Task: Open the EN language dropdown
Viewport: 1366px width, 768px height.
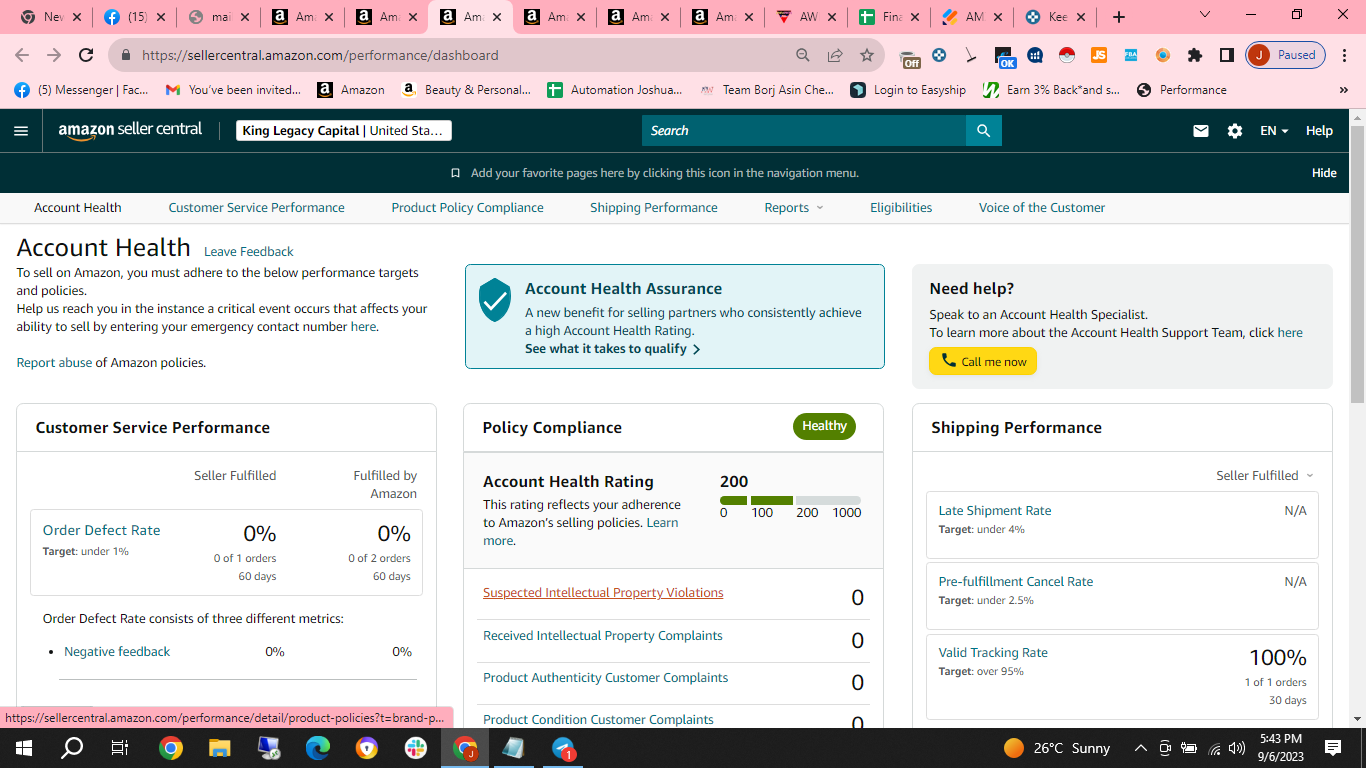Action: click(1274, 131)
